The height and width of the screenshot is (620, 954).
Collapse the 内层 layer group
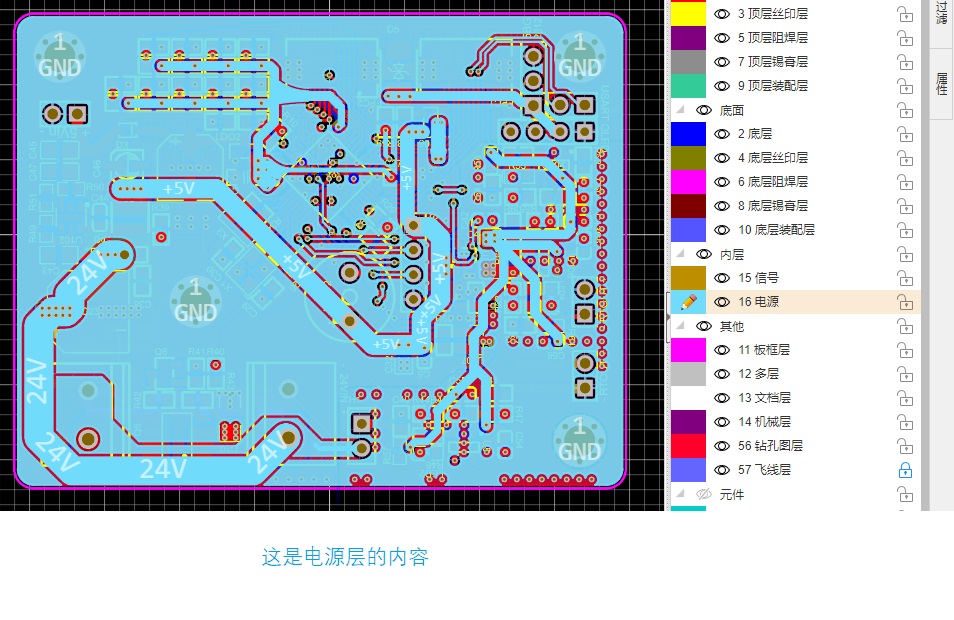(x=681, y=254)
